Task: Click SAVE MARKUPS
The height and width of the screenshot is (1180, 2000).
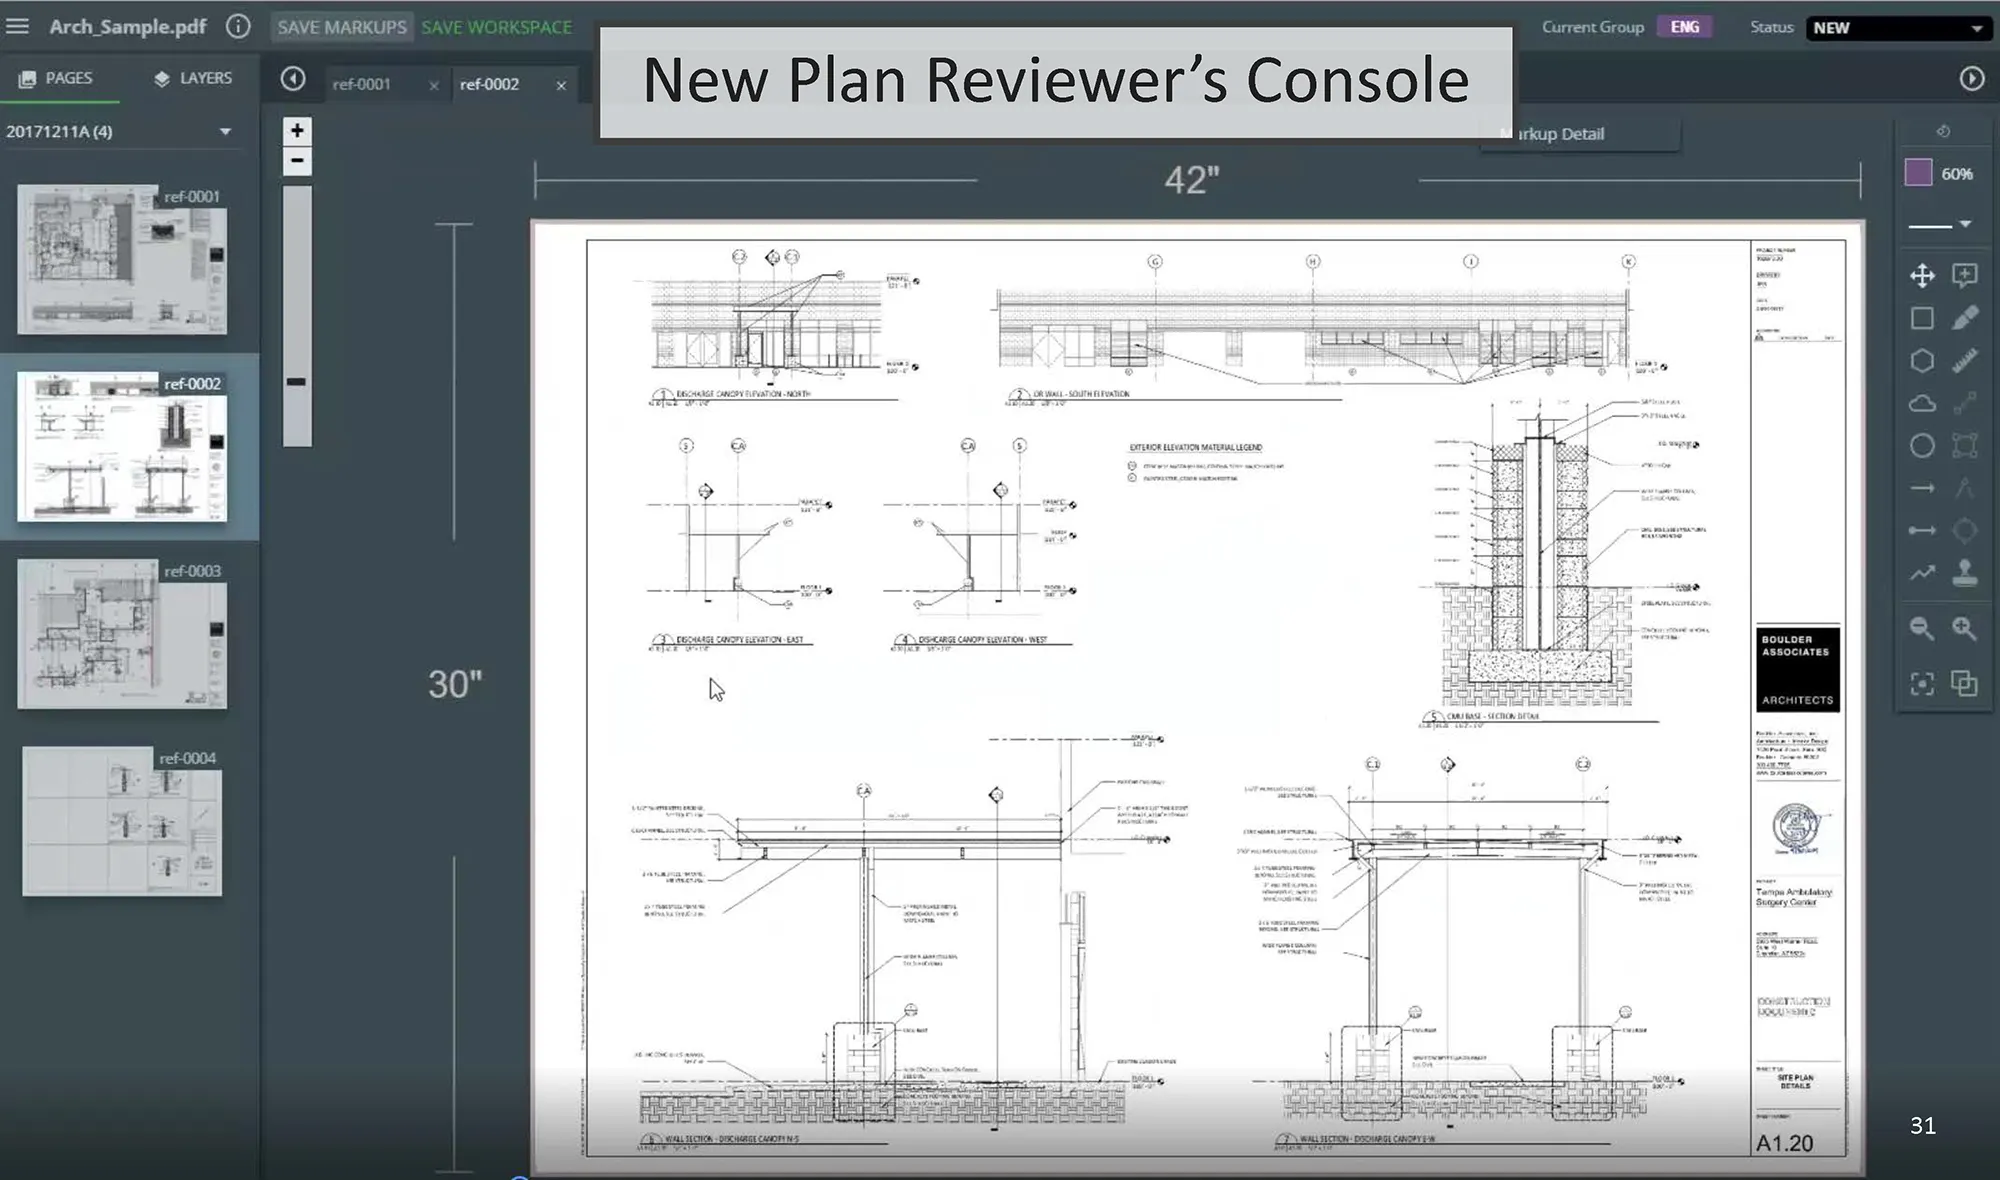Action: (x=342, y=27)
